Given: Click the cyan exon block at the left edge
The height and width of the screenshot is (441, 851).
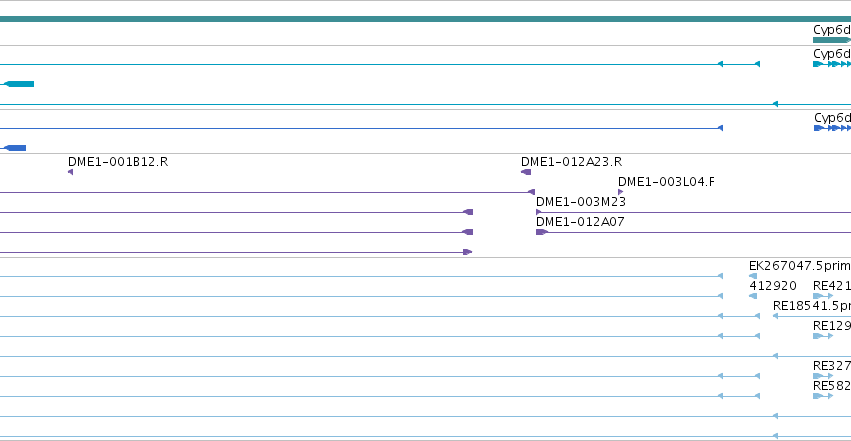Looking at the screenshot, I should coord(20,84).
